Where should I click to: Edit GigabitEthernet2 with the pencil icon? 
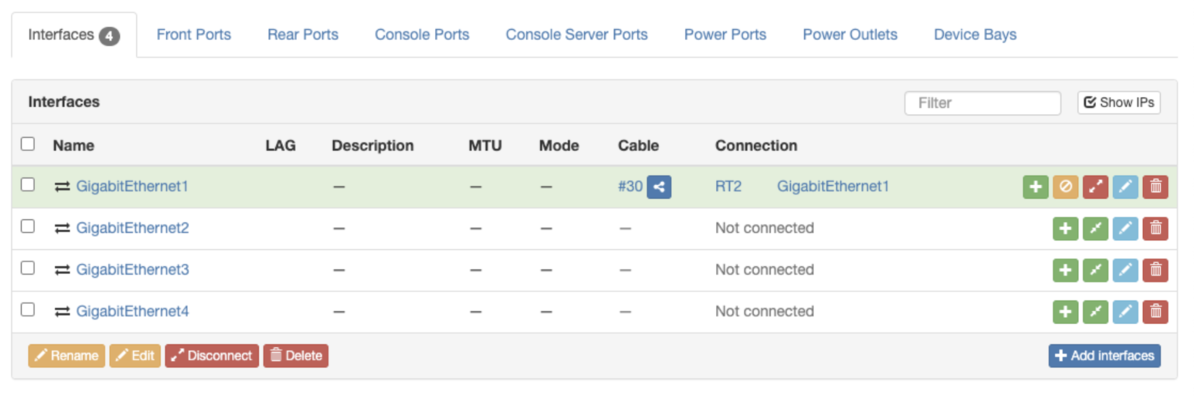coord(1126,228)
